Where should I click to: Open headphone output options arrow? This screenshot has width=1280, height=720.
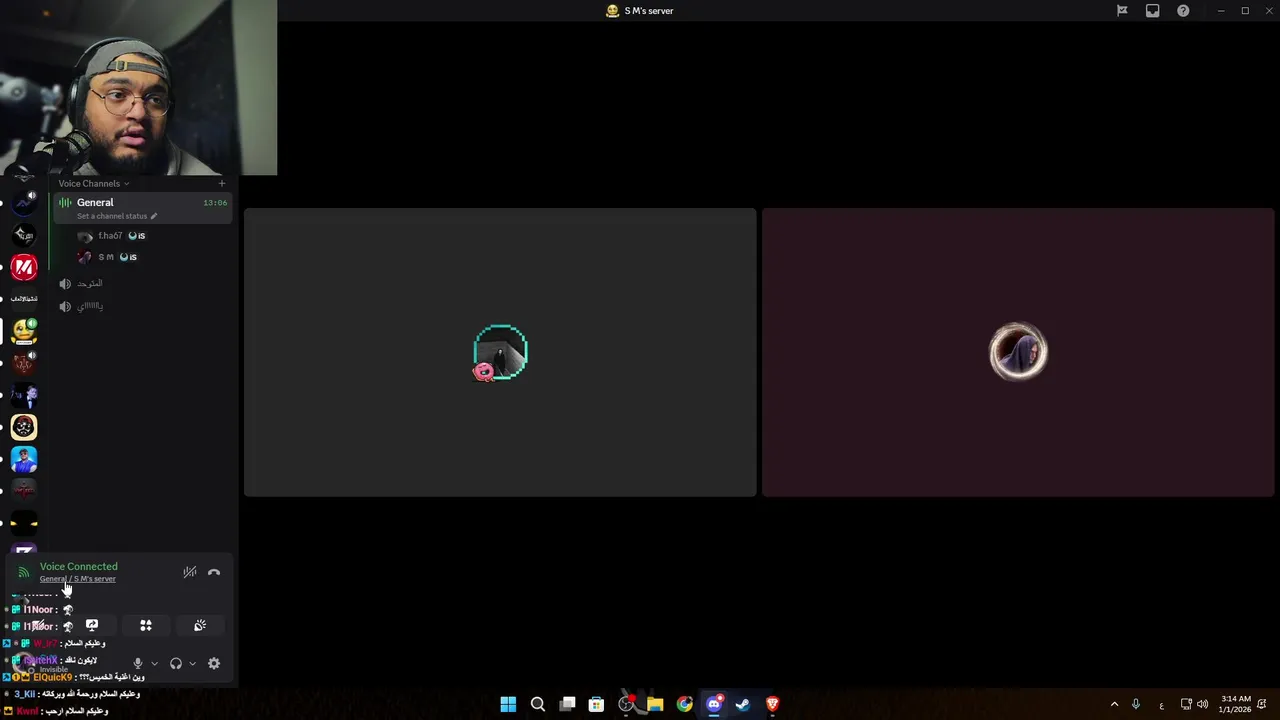pyautogui.click(x=192, y=663)
